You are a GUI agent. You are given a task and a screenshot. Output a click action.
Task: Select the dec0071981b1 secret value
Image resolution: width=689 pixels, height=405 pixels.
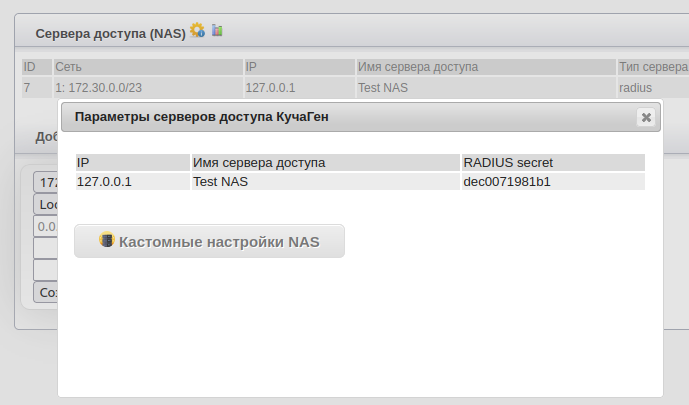pyautogui.click(x=507, y=182)
